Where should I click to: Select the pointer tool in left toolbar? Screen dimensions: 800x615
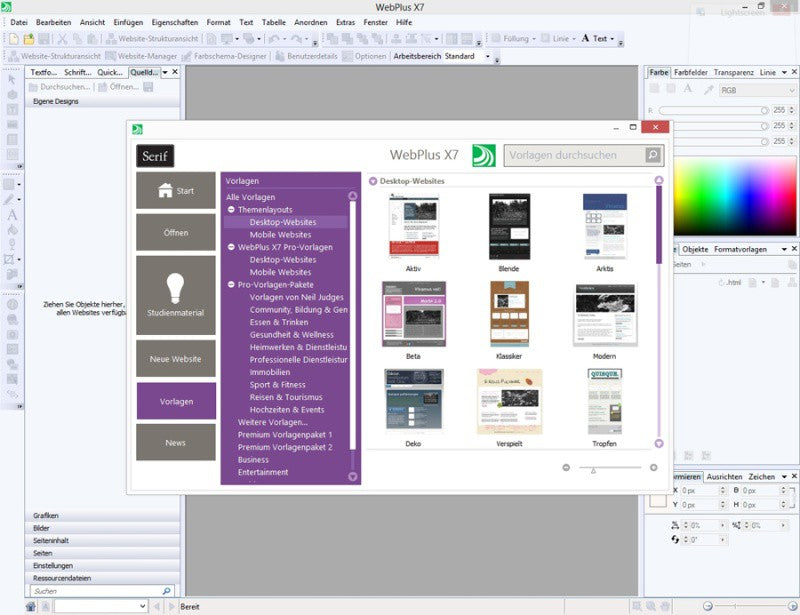coord(12,80)
